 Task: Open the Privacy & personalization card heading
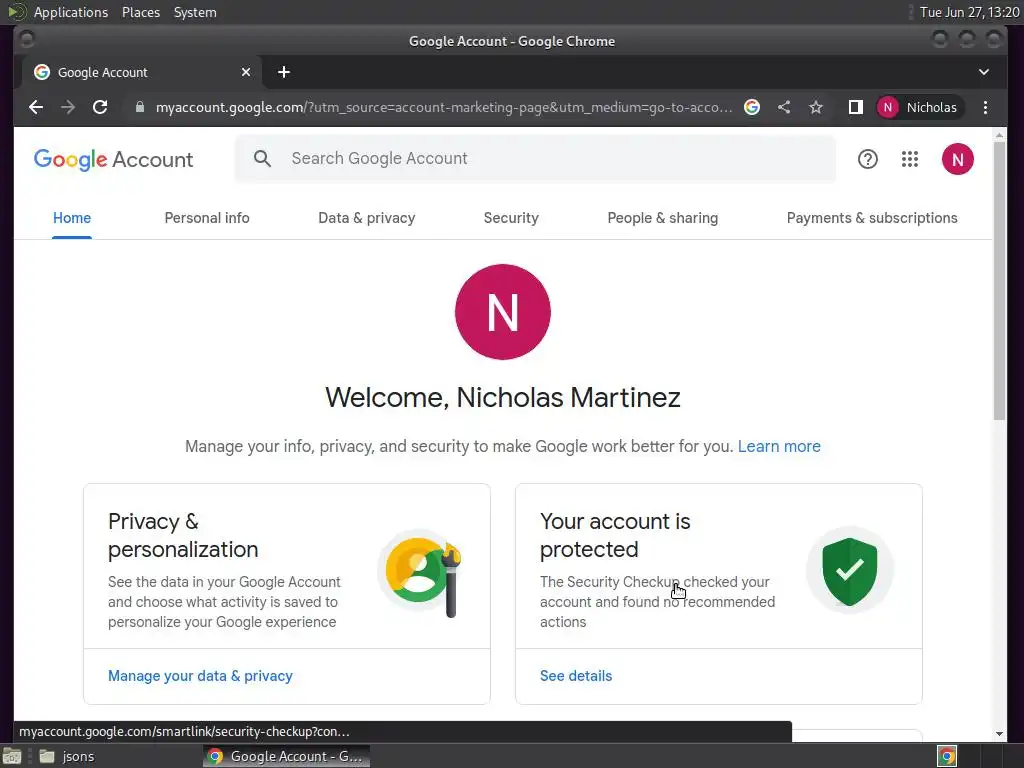point(183,535)
